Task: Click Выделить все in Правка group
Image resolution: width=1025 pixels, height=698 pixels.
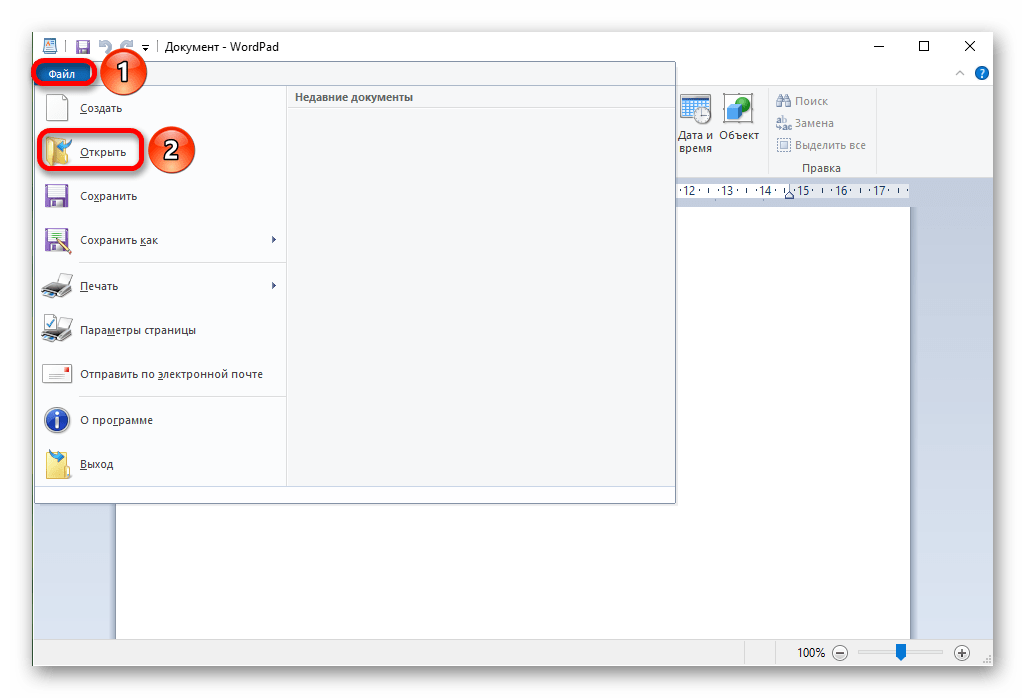Action: pos(821,145)
